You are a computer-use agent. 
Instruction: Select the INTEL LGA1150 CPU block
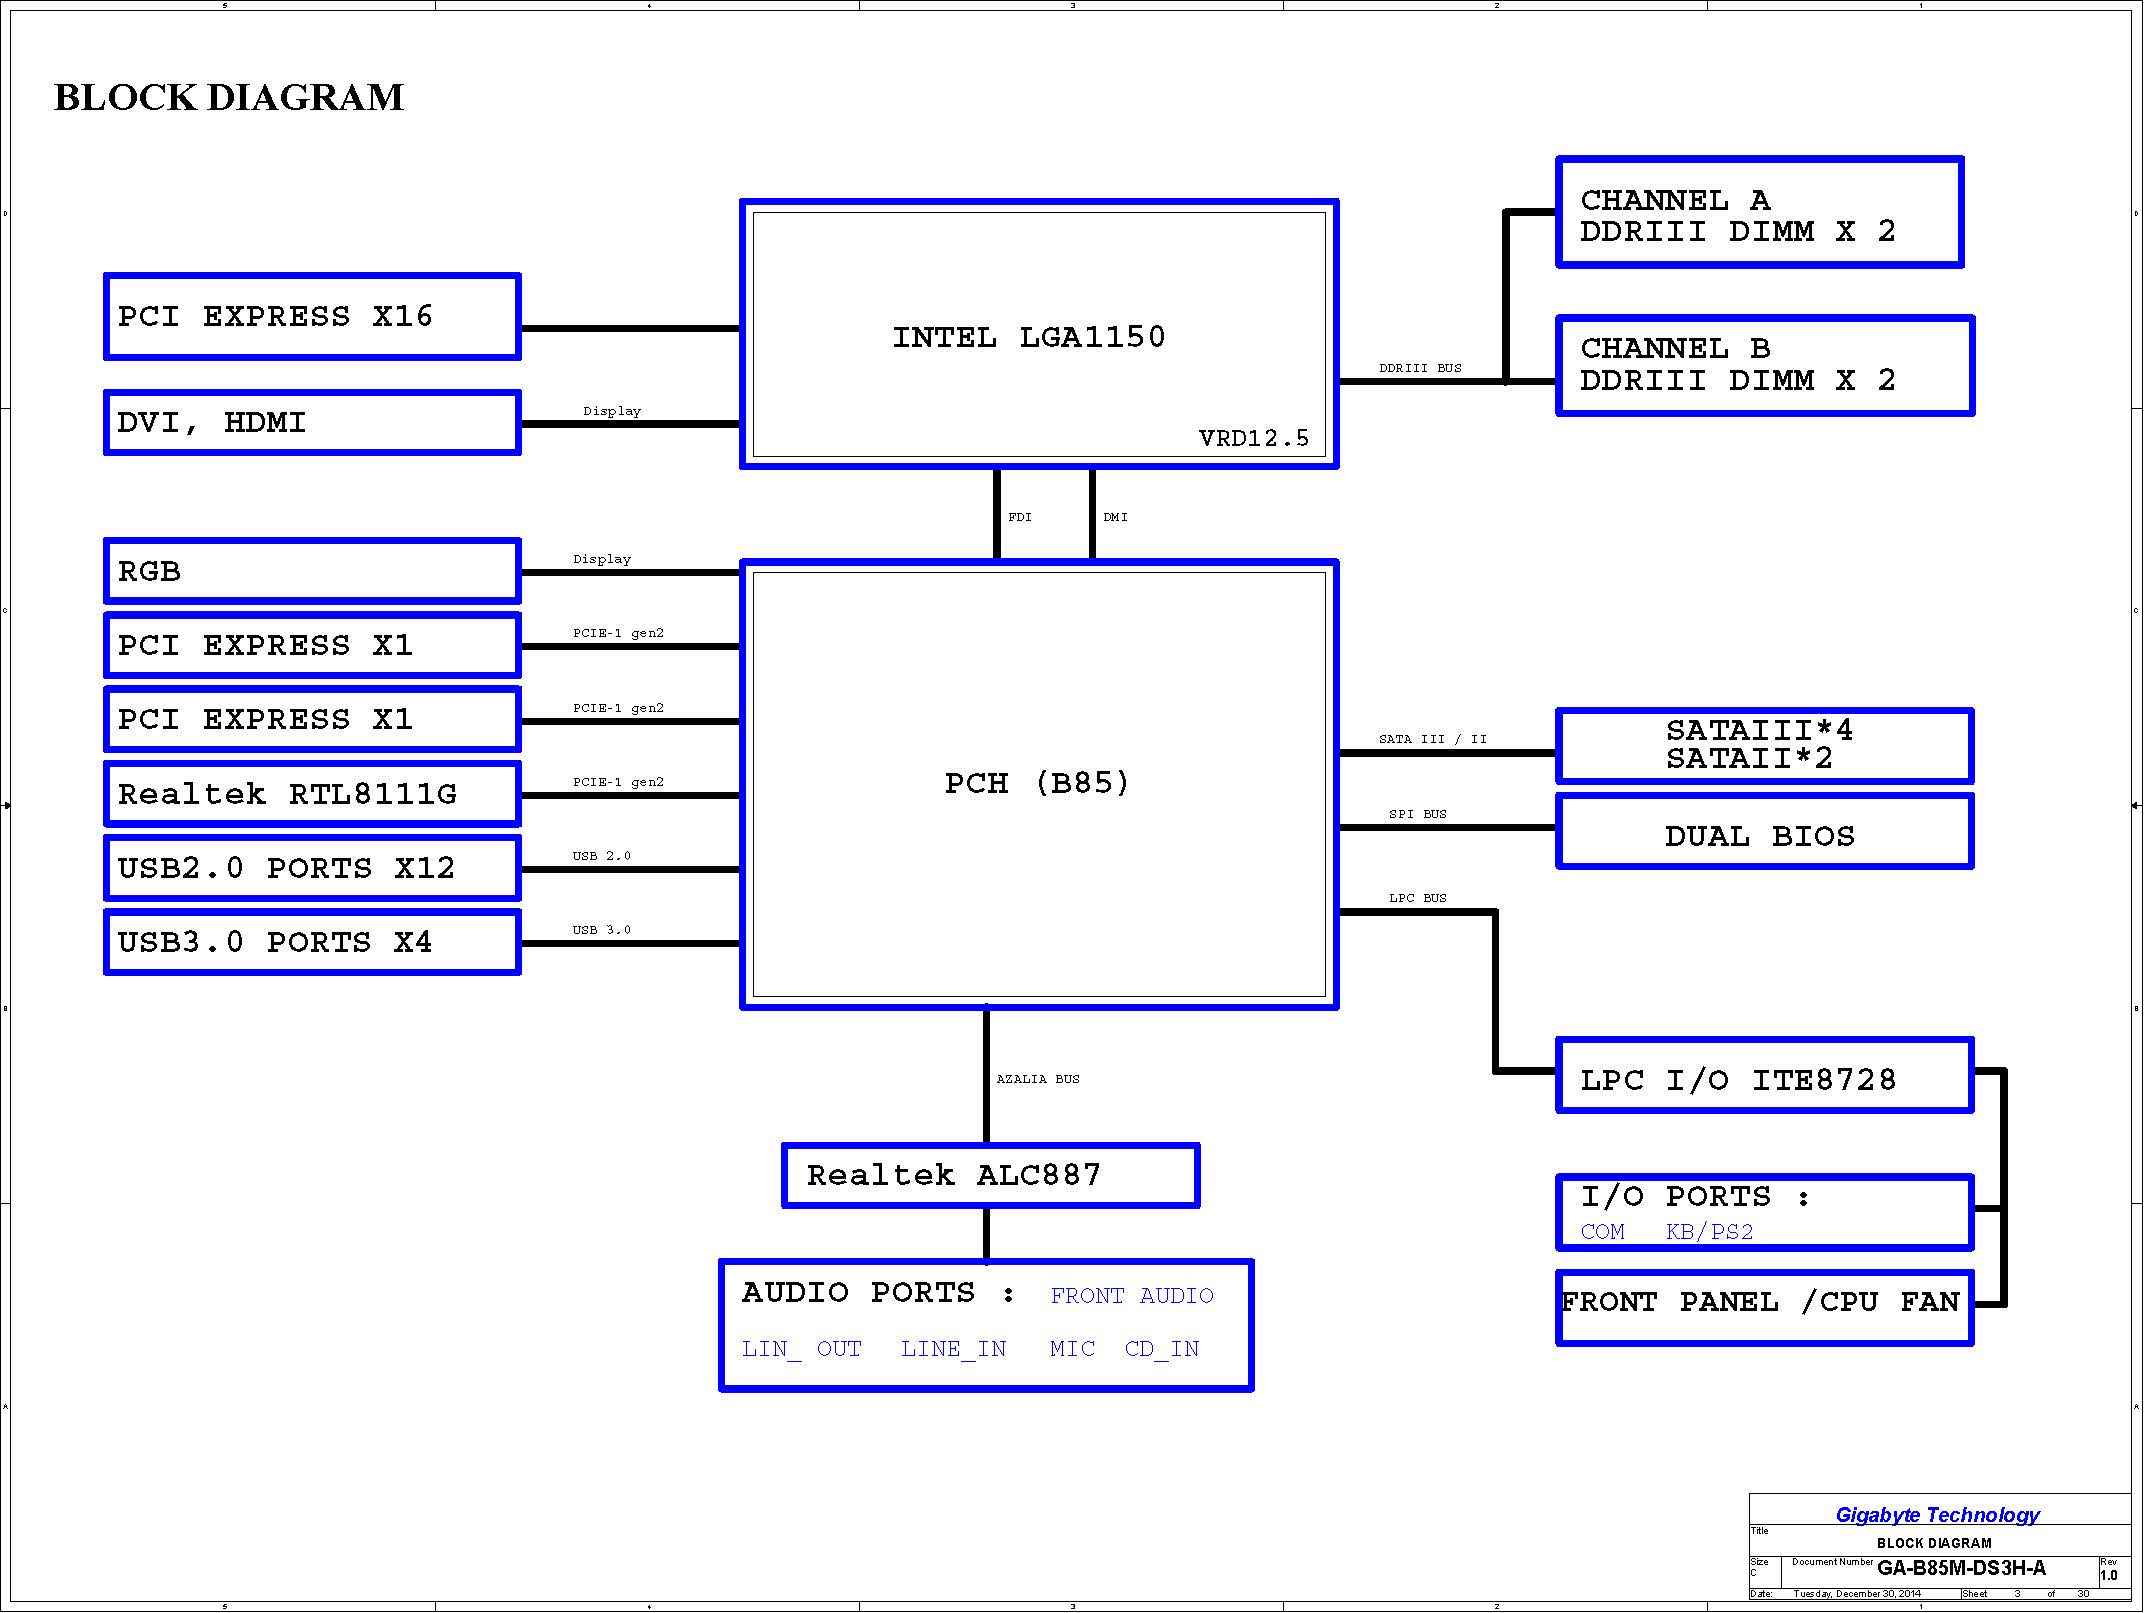click(1039, 334)
